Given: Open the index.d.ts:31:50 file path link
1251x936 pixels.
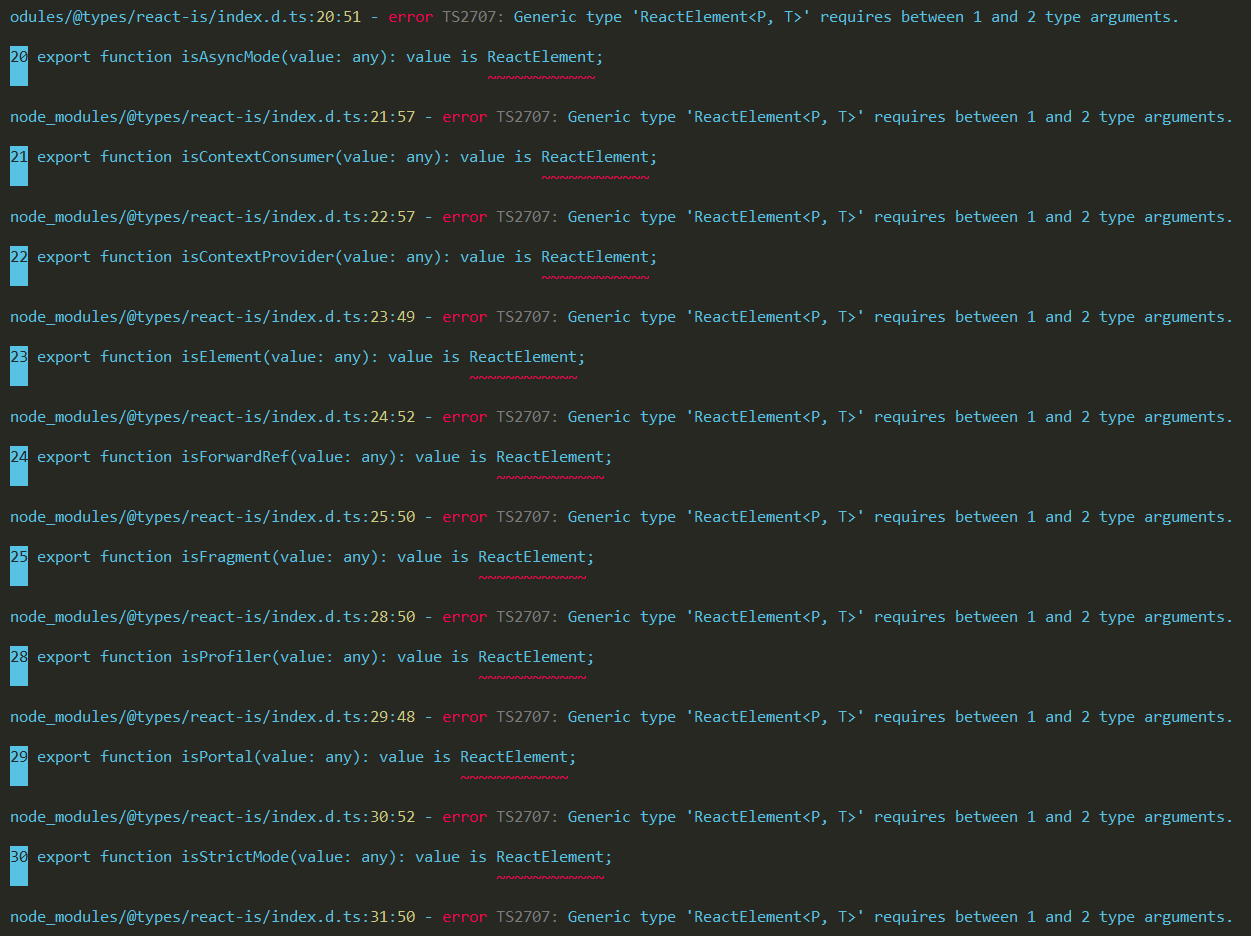Looking at the screenshot, I should coord(212,917).
